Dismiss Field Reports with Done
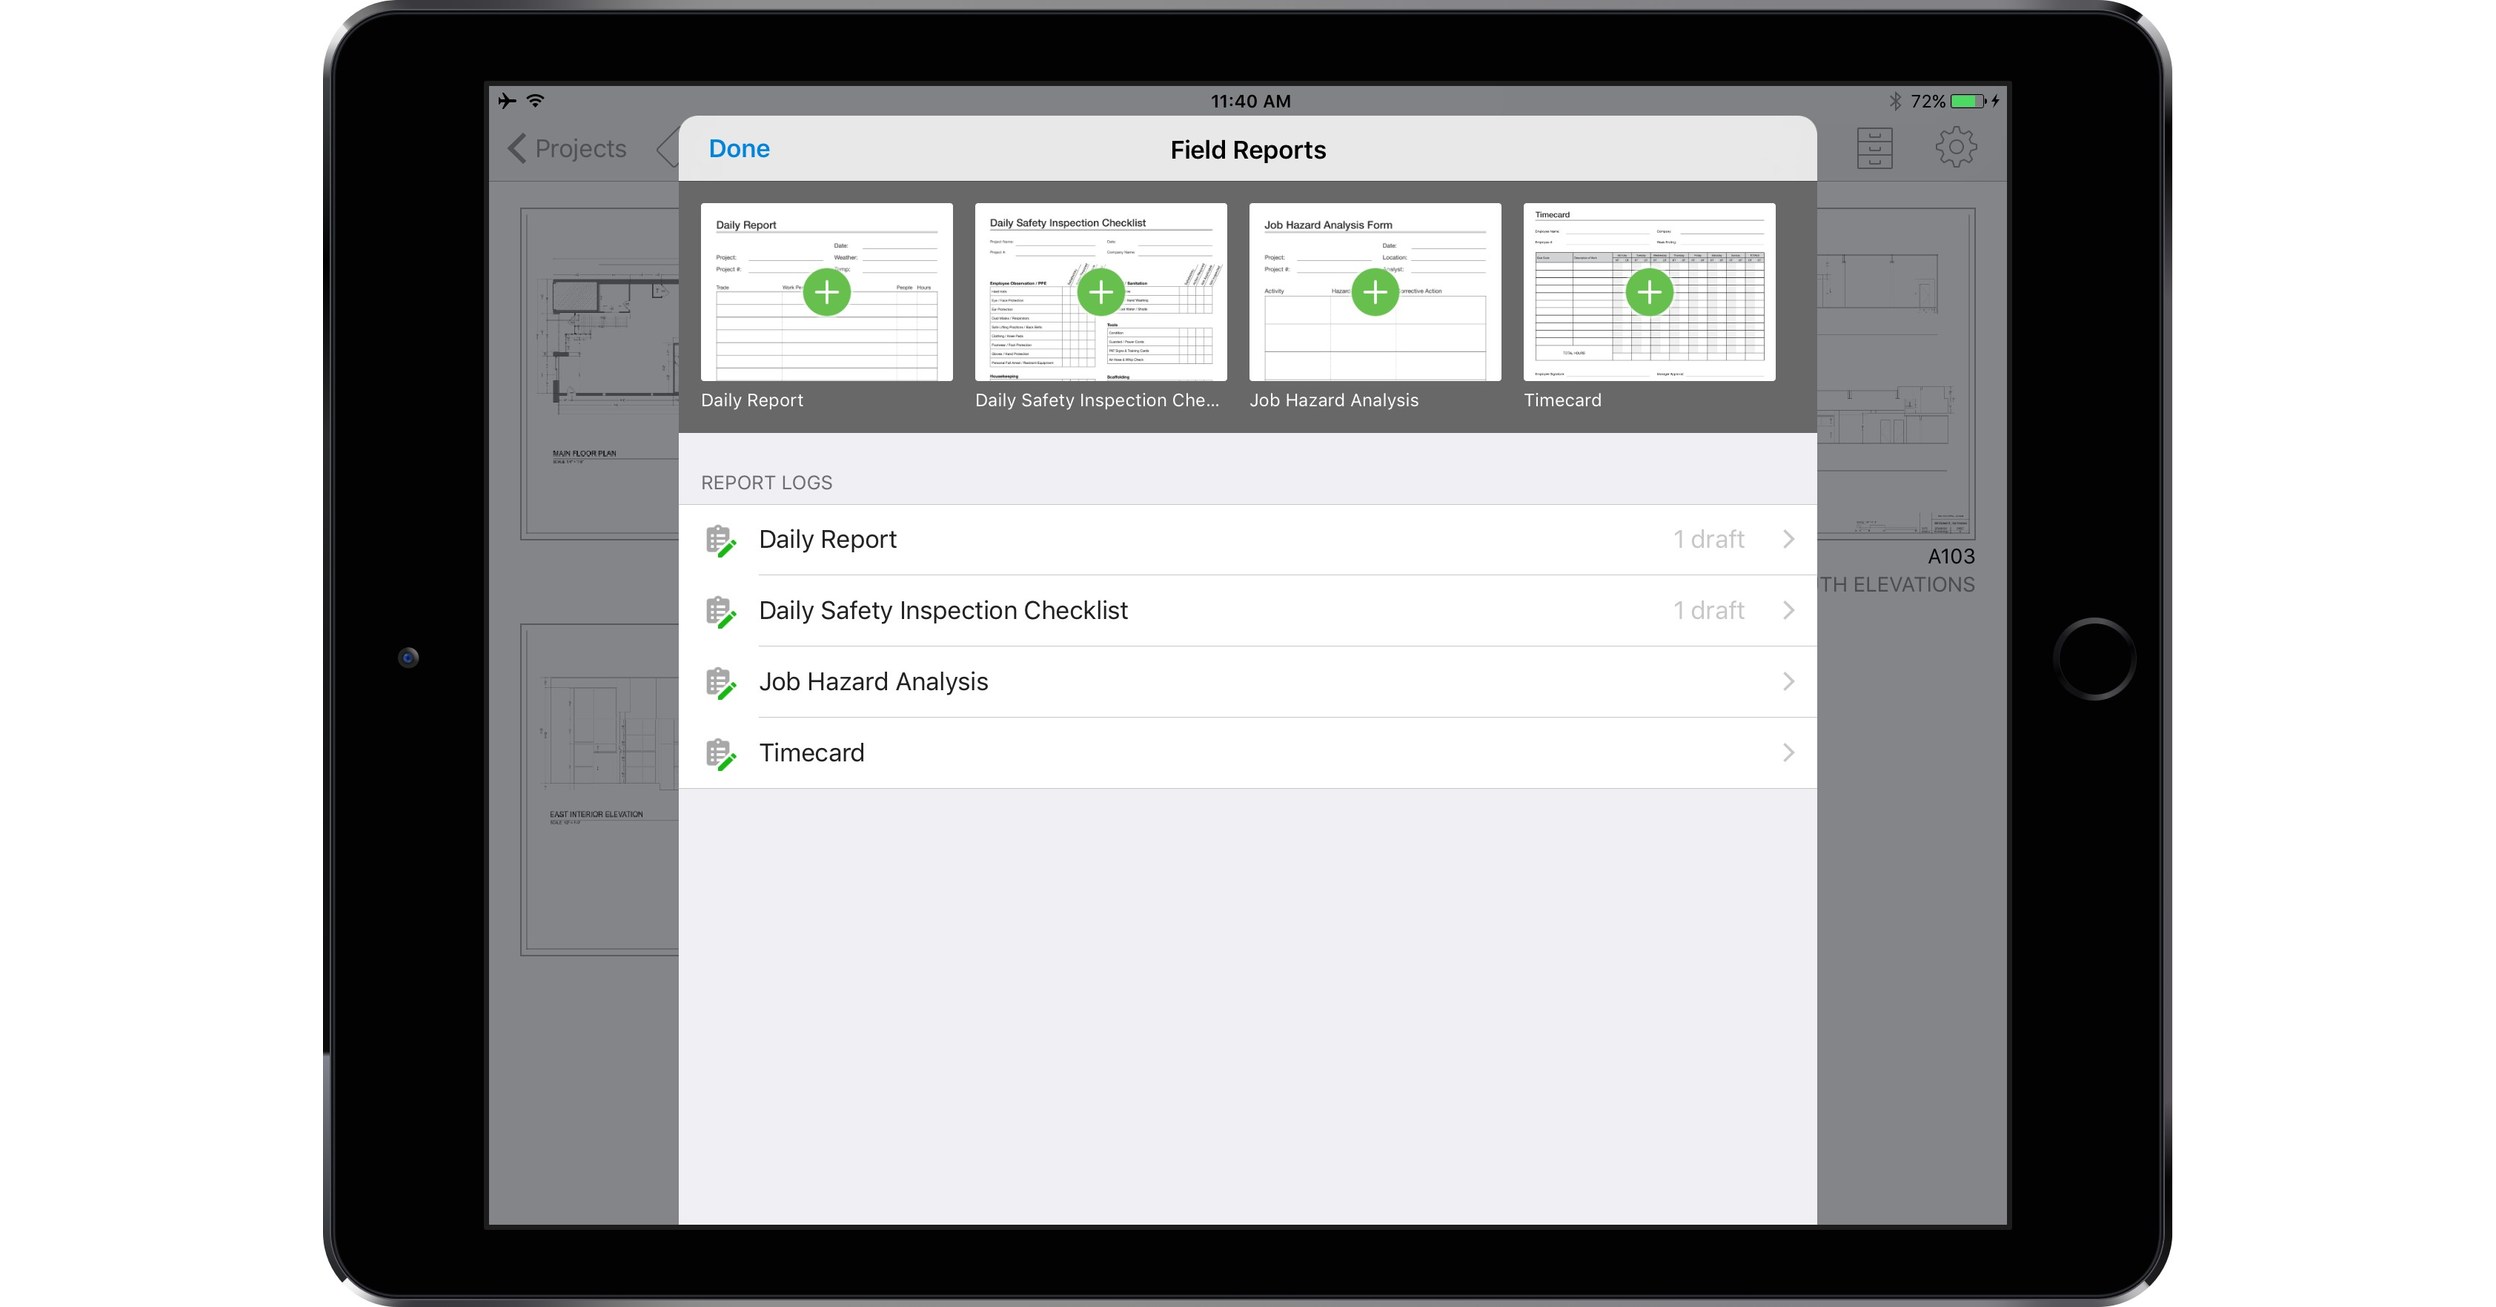The height and width of the screenshot is (1307, 2496). tap(739, 148)
